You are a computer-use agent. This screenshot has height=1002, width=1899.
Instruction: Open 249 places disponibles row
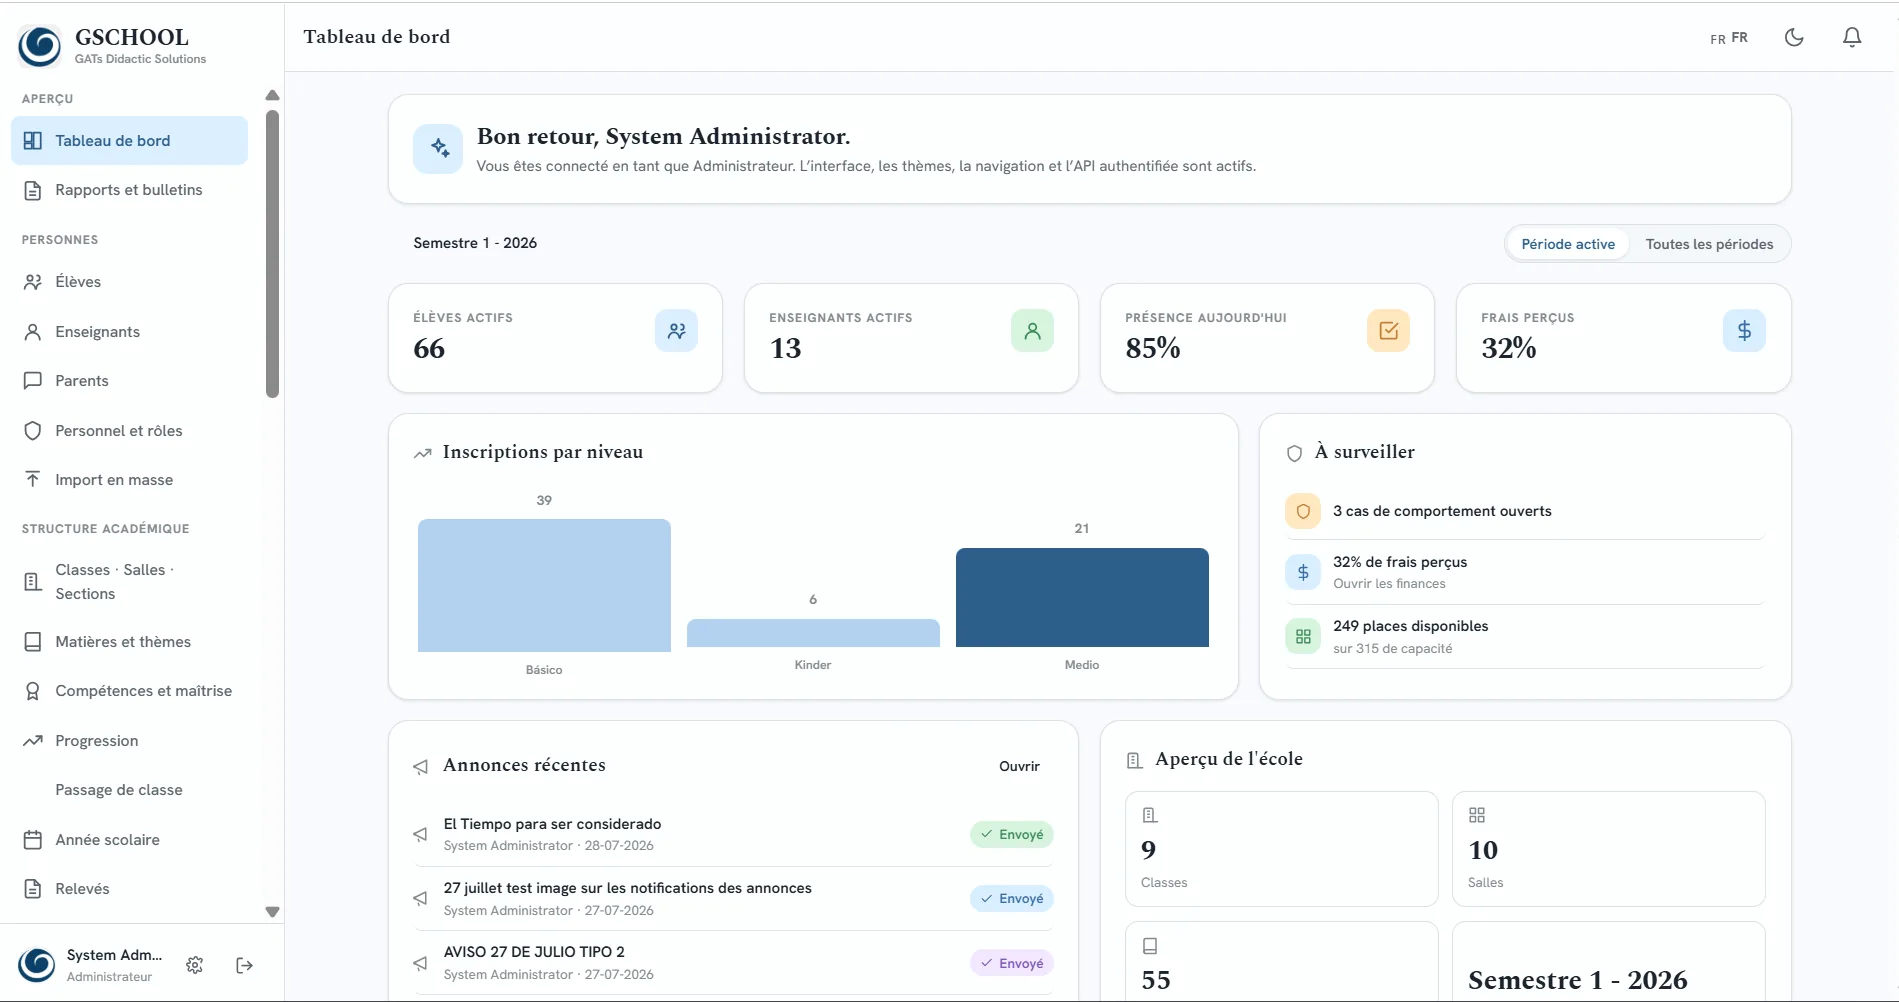coord(1525,637)
